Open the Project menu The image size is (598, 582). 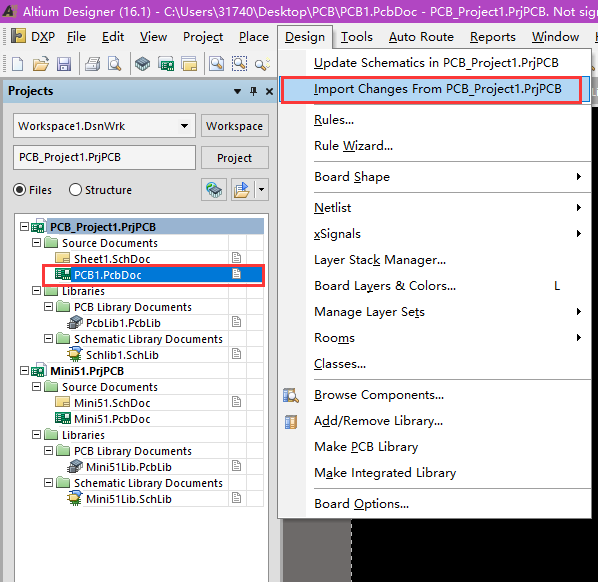pyautogui.click(x=203, y=37)
